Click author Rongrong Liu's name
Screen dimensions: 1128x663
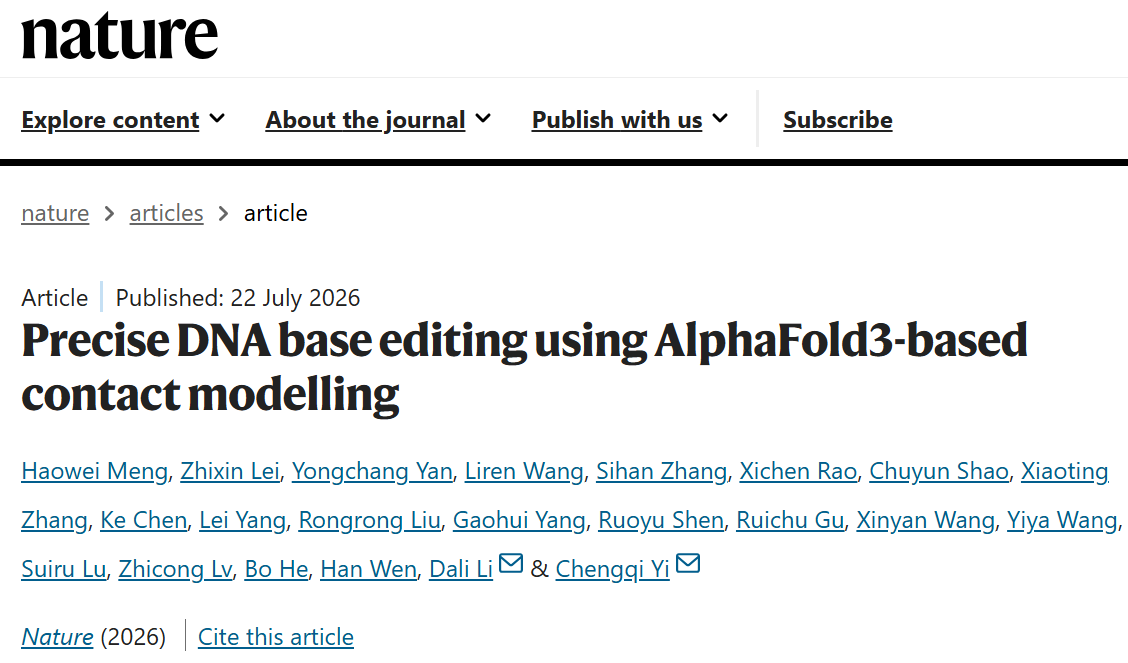pos(369,520)
